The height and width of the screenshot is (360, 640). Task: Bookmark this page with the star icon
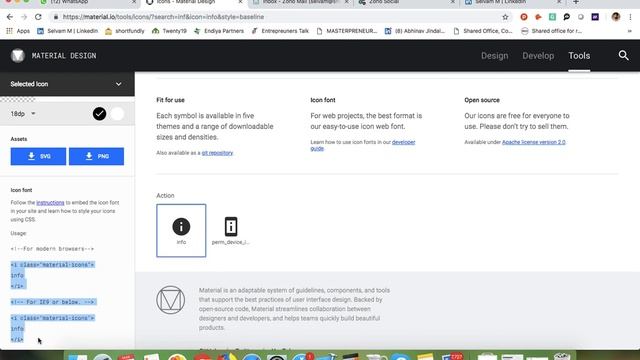505,17
